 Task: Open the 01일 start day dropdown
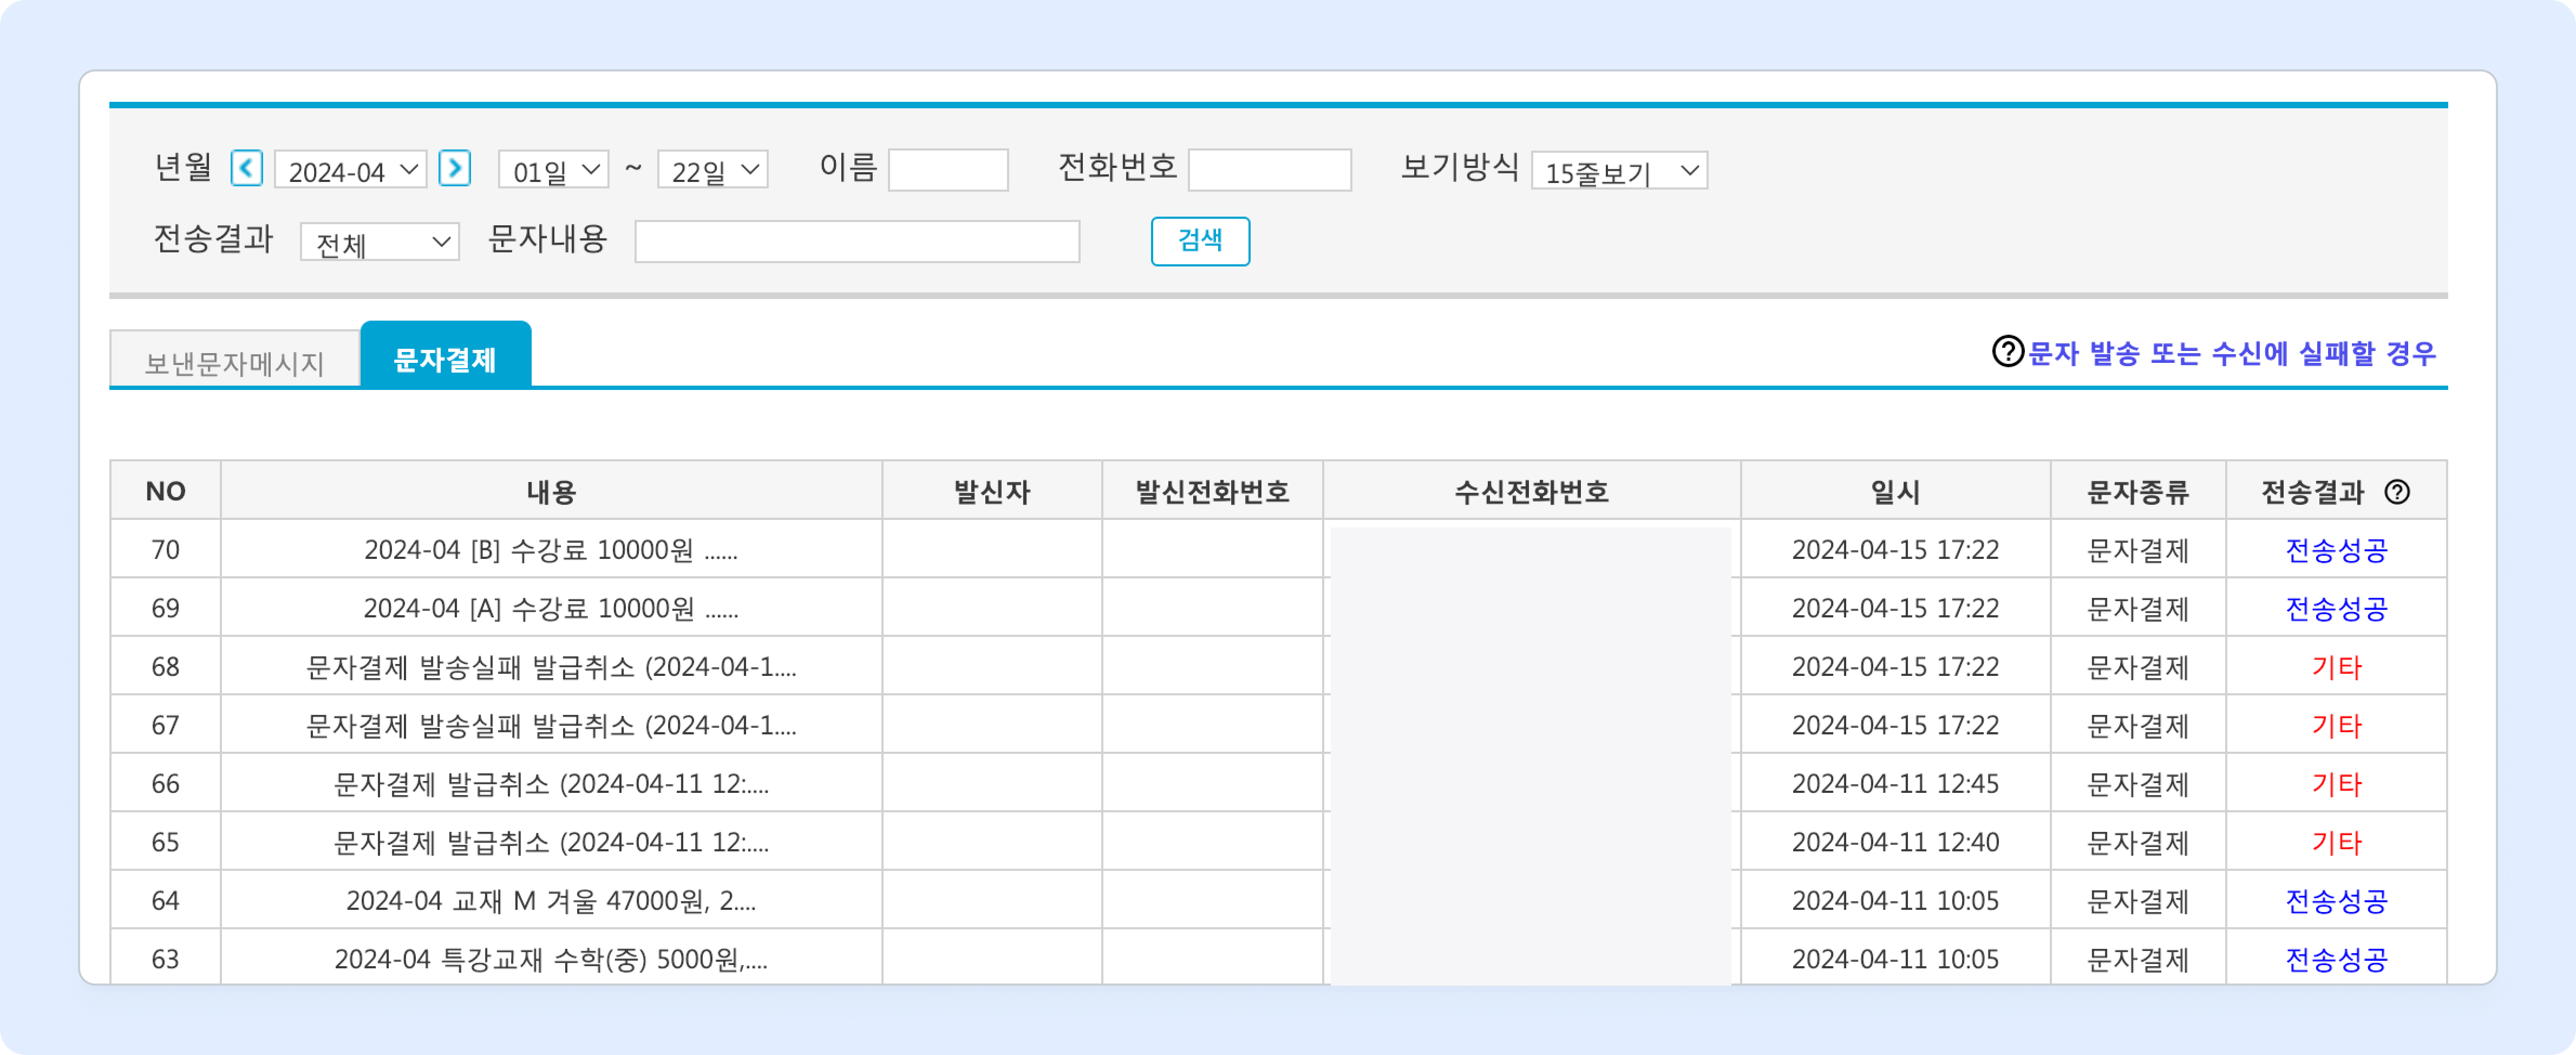click(x=553, y=170)
